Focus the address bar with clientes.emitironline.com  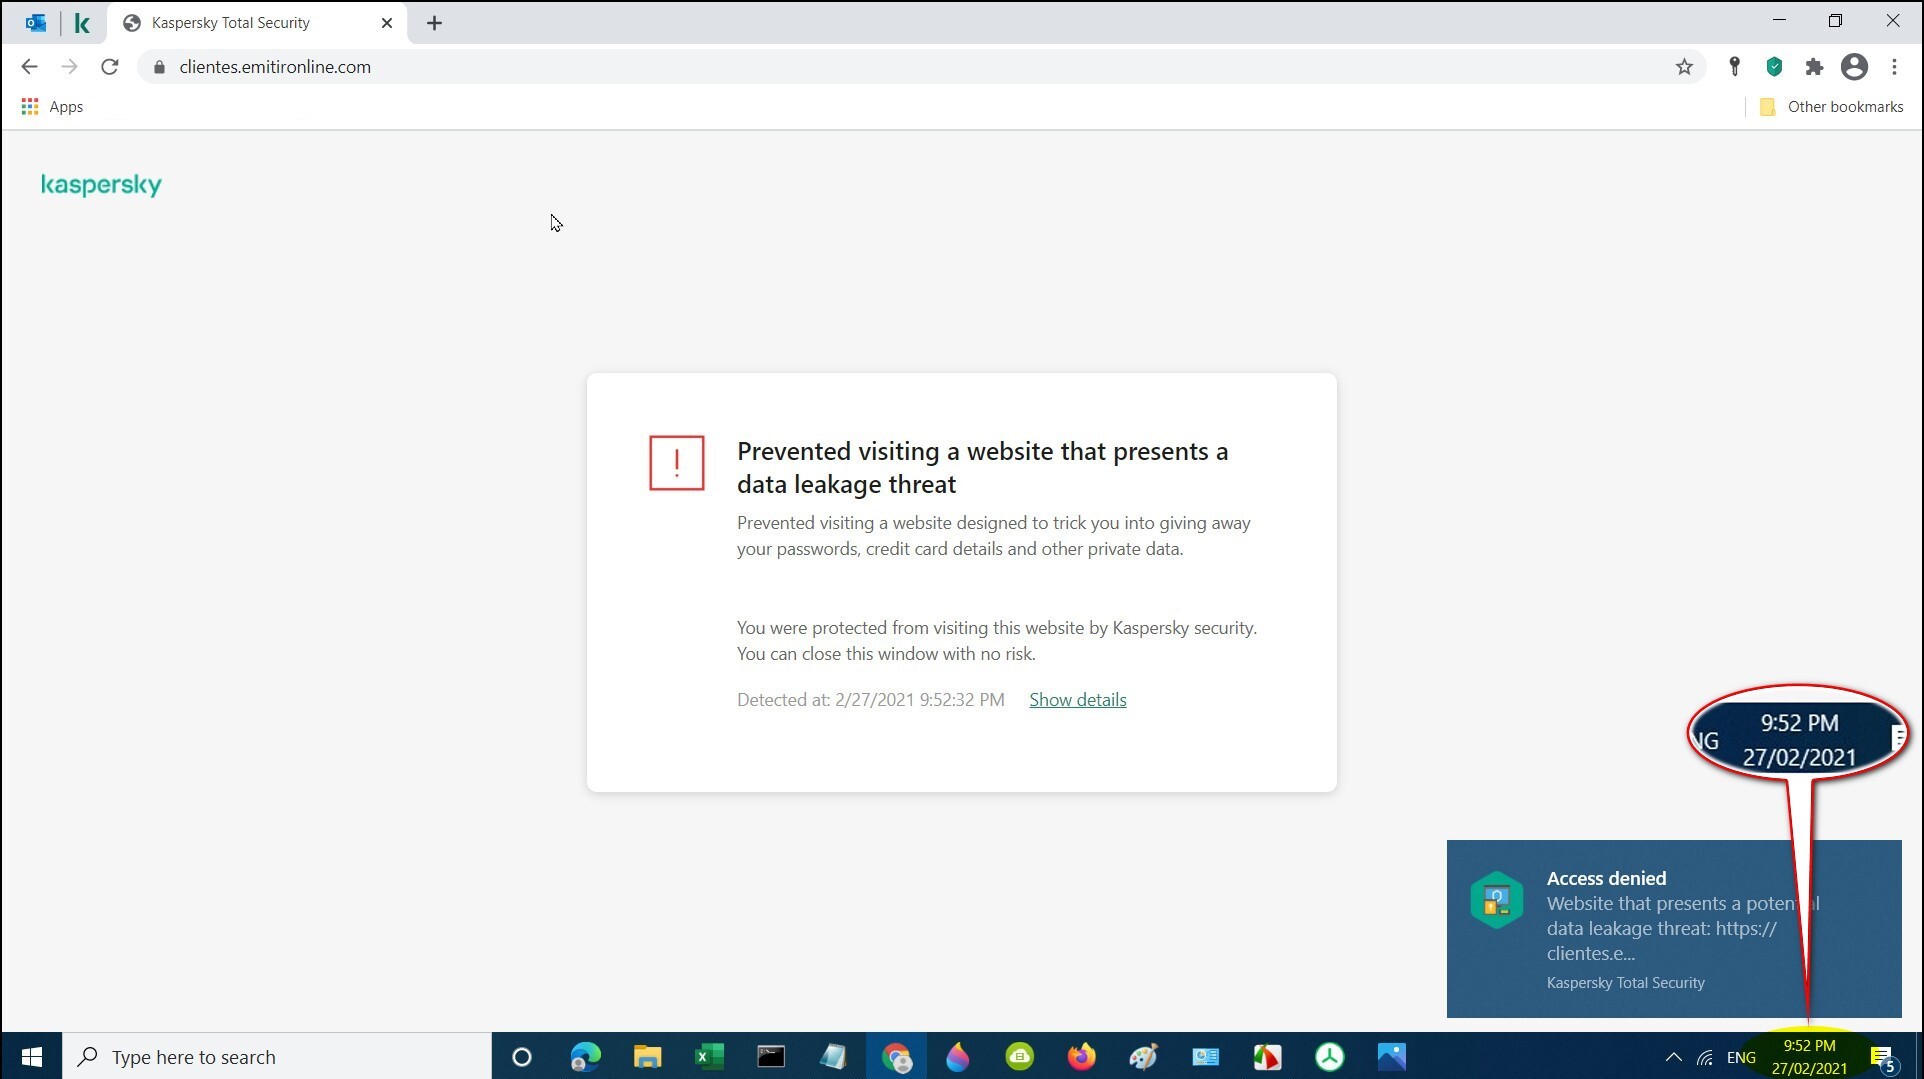point(920,67)
